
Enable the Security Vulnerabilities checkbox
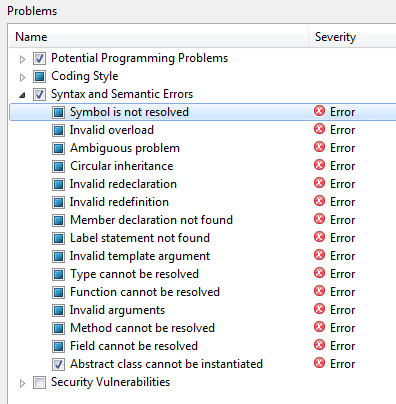tap(39, 382)
